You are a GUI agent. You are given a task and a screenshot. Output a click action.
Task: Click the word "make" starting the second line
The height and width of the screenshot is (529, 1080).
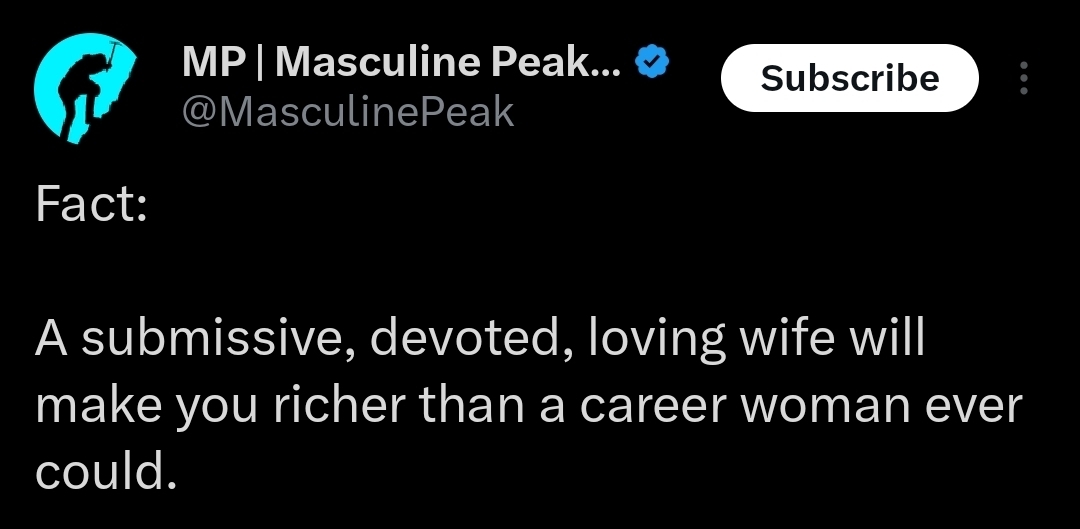98,405
